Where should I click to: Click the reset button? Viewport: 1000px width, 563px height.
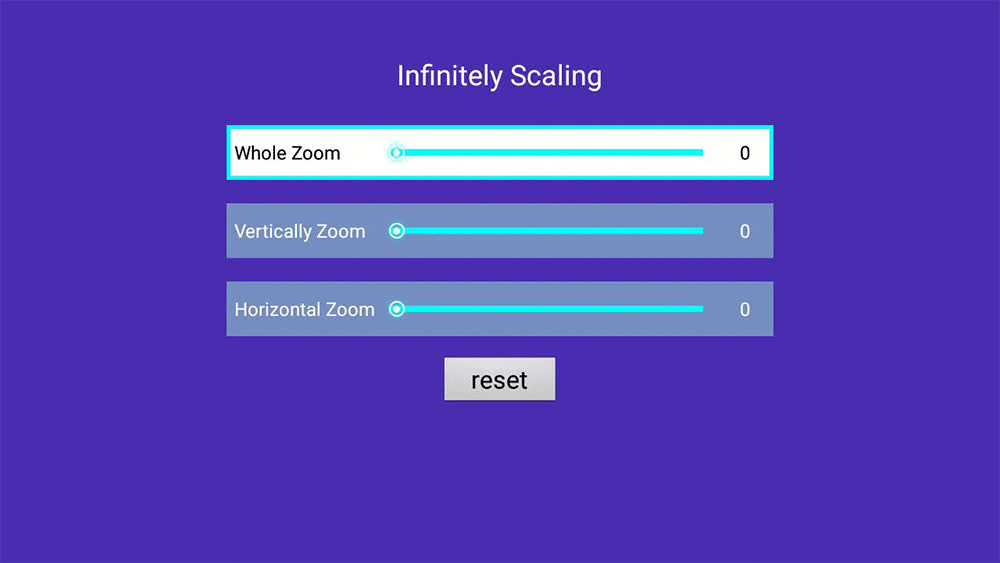(x=499, y=379)
